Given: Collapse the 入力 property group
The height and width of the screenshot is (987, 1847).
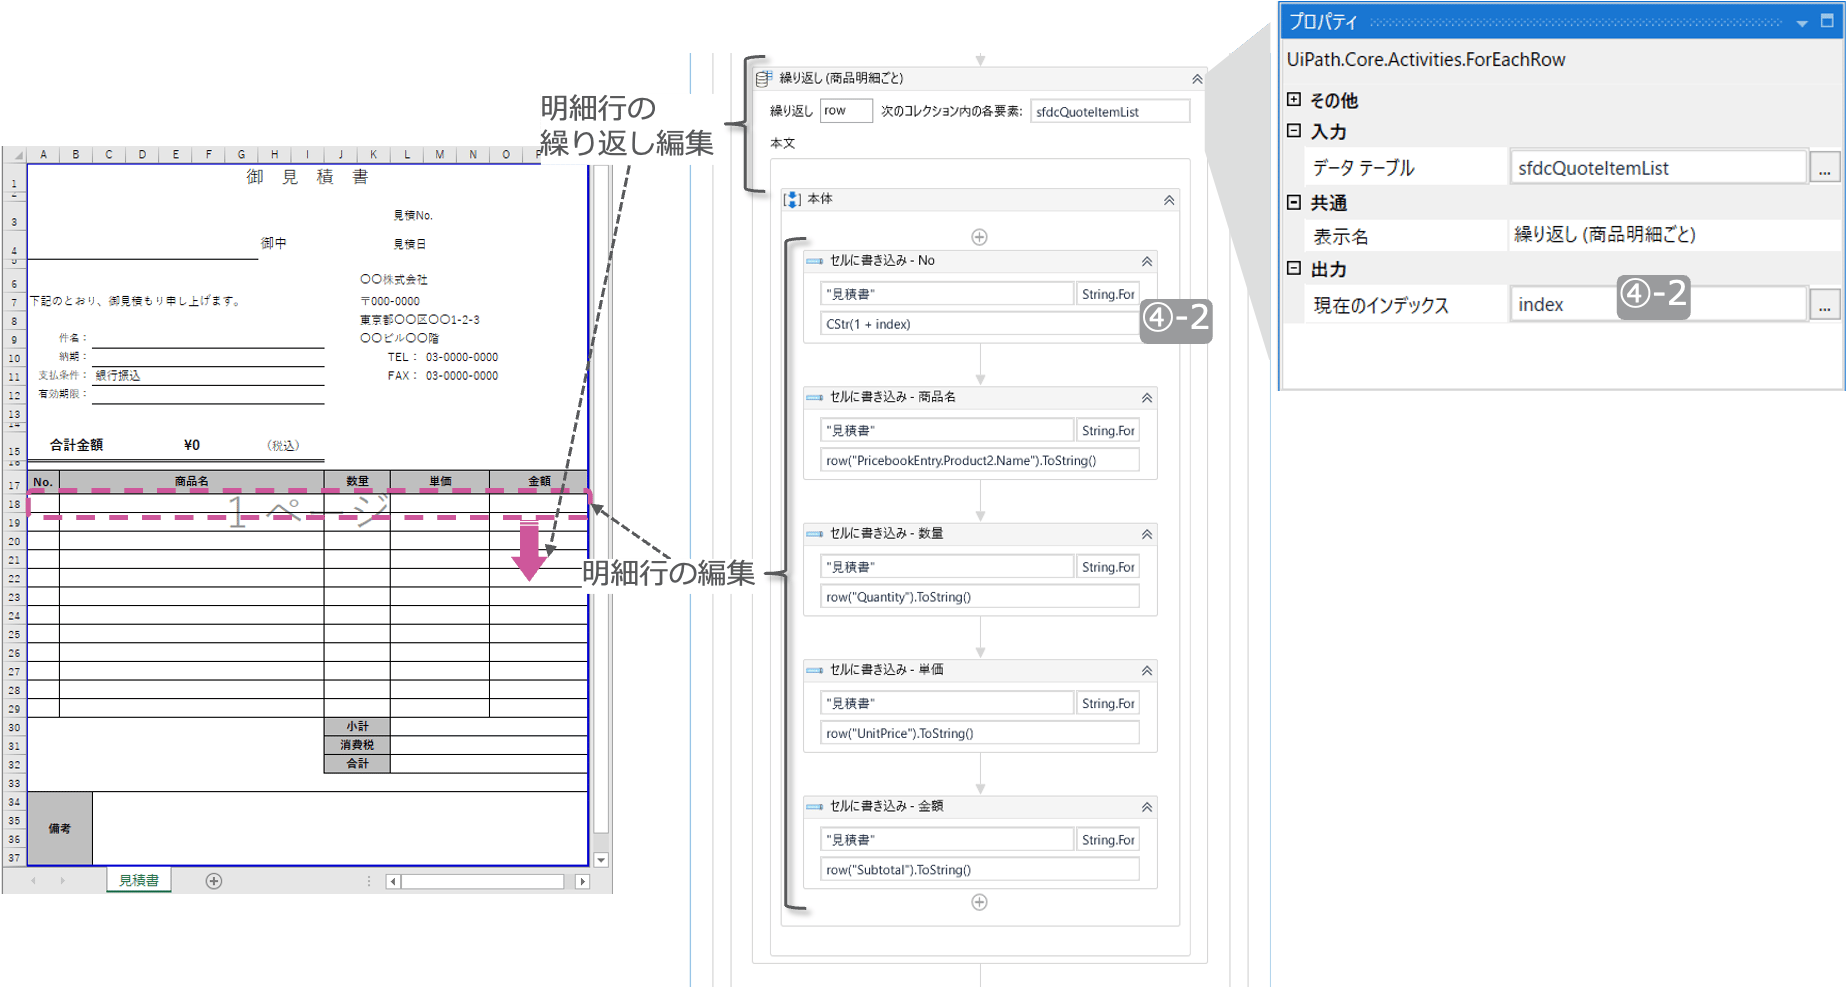Looking at the screenshot, I should pyautogui.click(x=1294, y=131).
